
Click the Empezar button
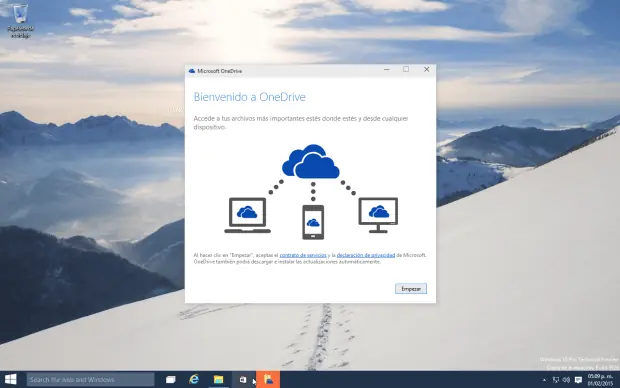click(410, 289)
